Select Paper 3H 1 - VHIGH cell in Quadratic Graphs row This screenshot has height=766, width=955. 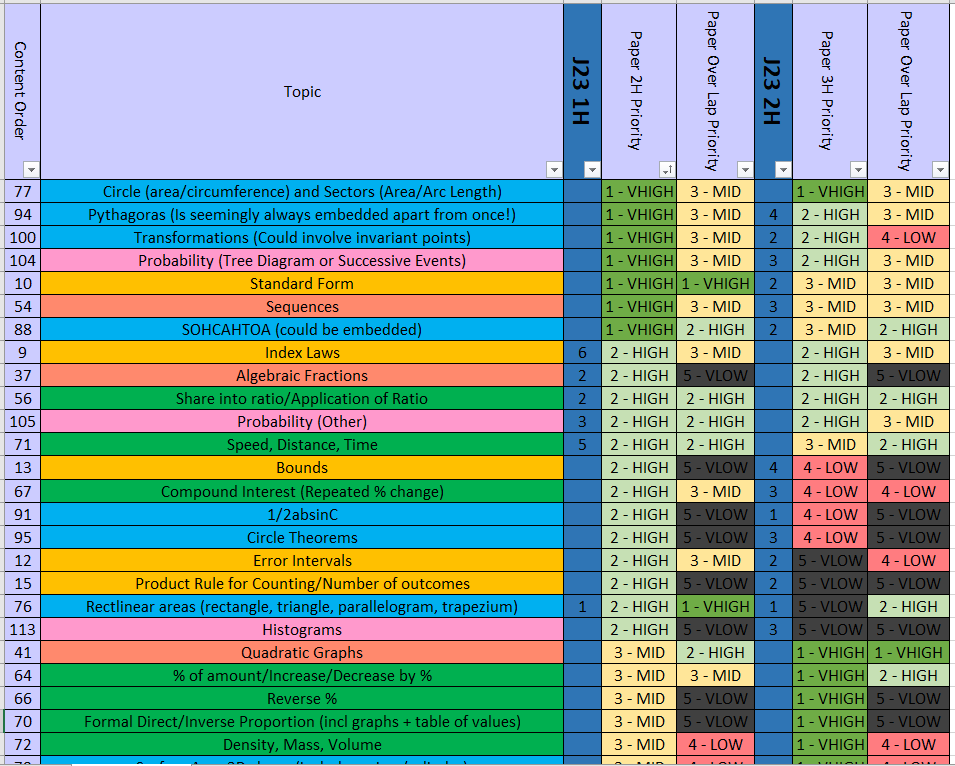(x=830, y=653)
